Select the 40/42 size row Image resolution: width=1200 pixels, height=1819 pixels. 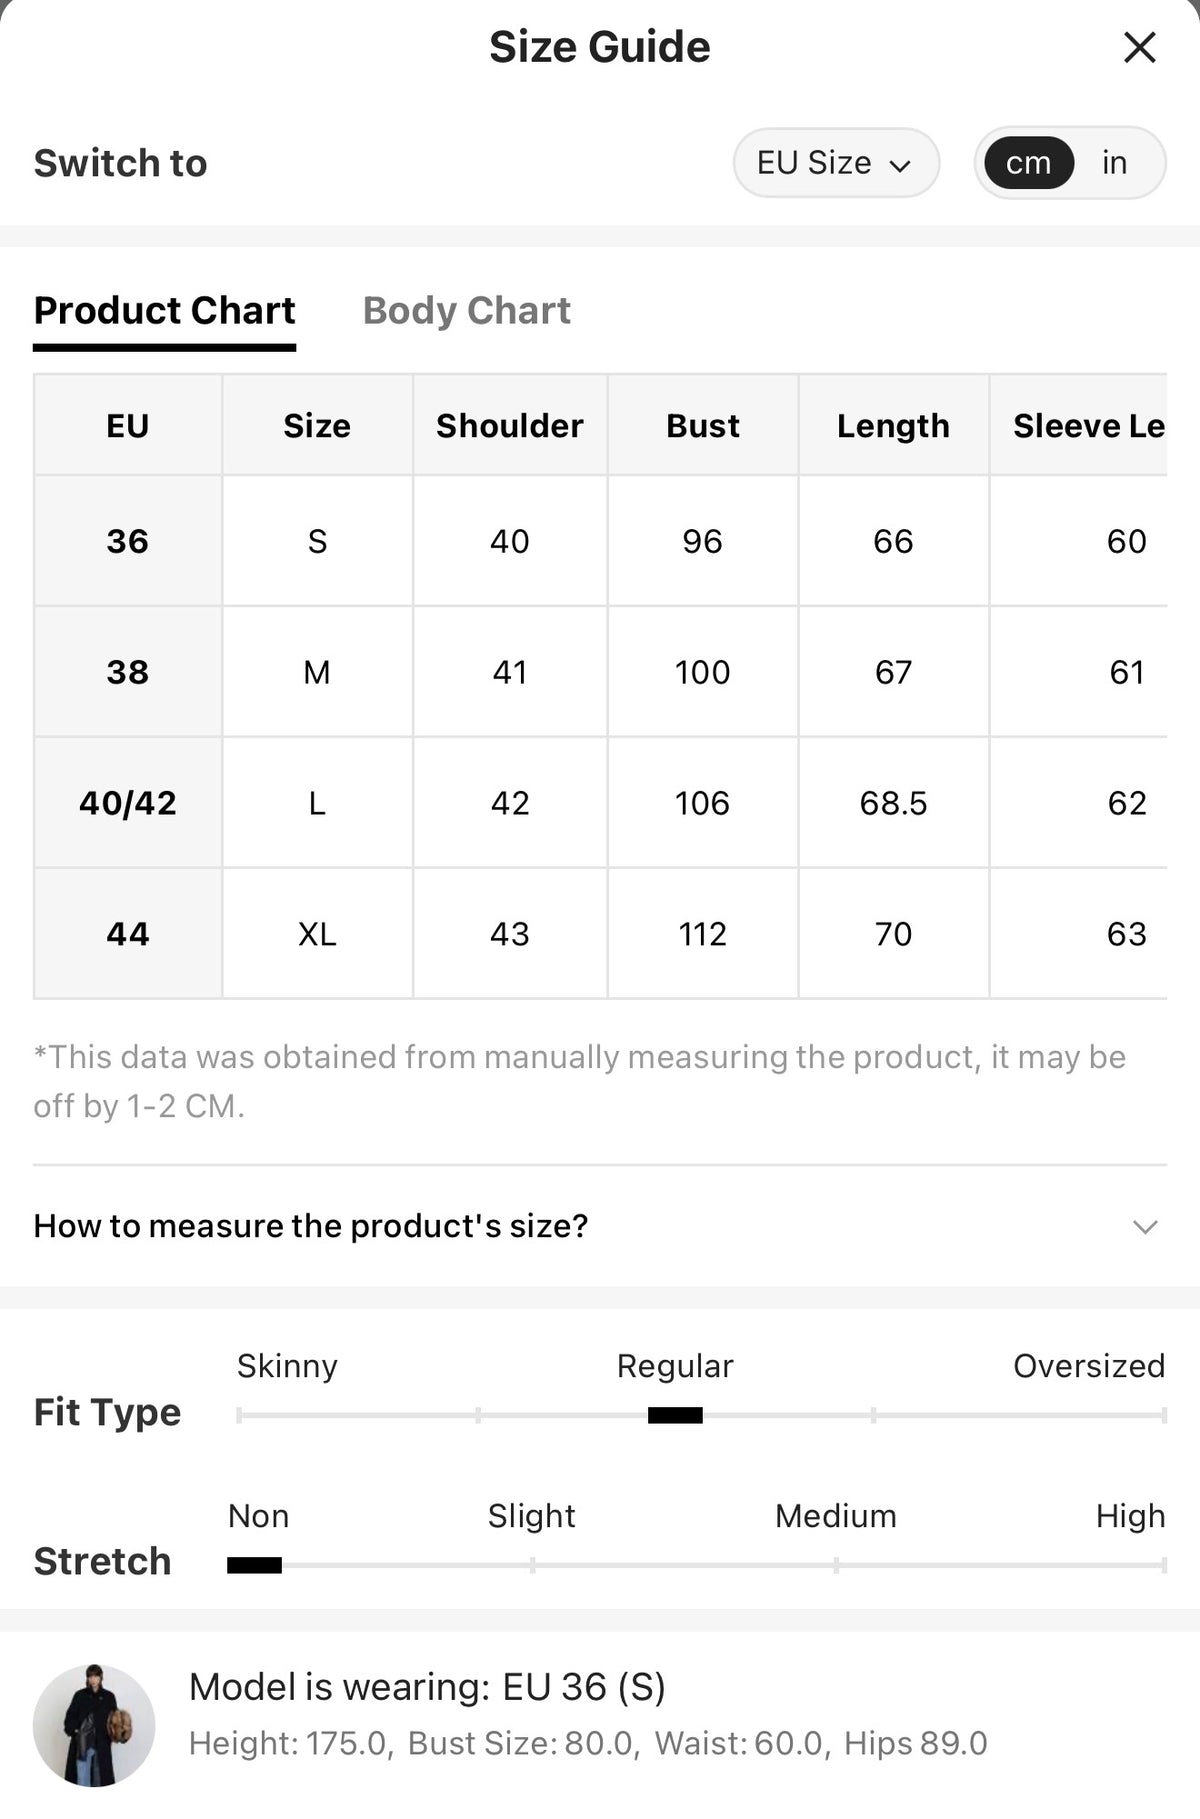600,803
